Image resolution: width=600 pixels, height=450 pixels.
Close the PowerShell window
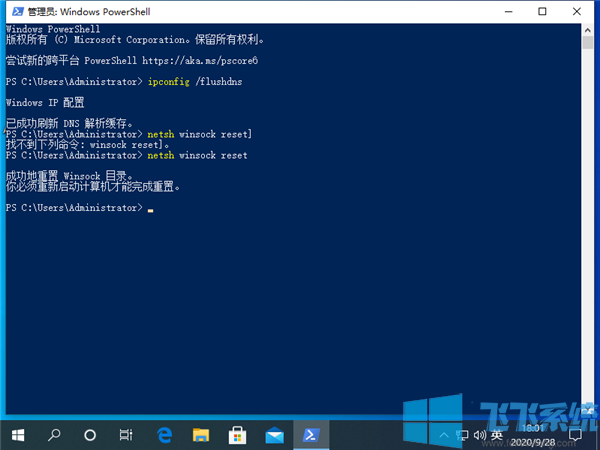pos(577,11)
